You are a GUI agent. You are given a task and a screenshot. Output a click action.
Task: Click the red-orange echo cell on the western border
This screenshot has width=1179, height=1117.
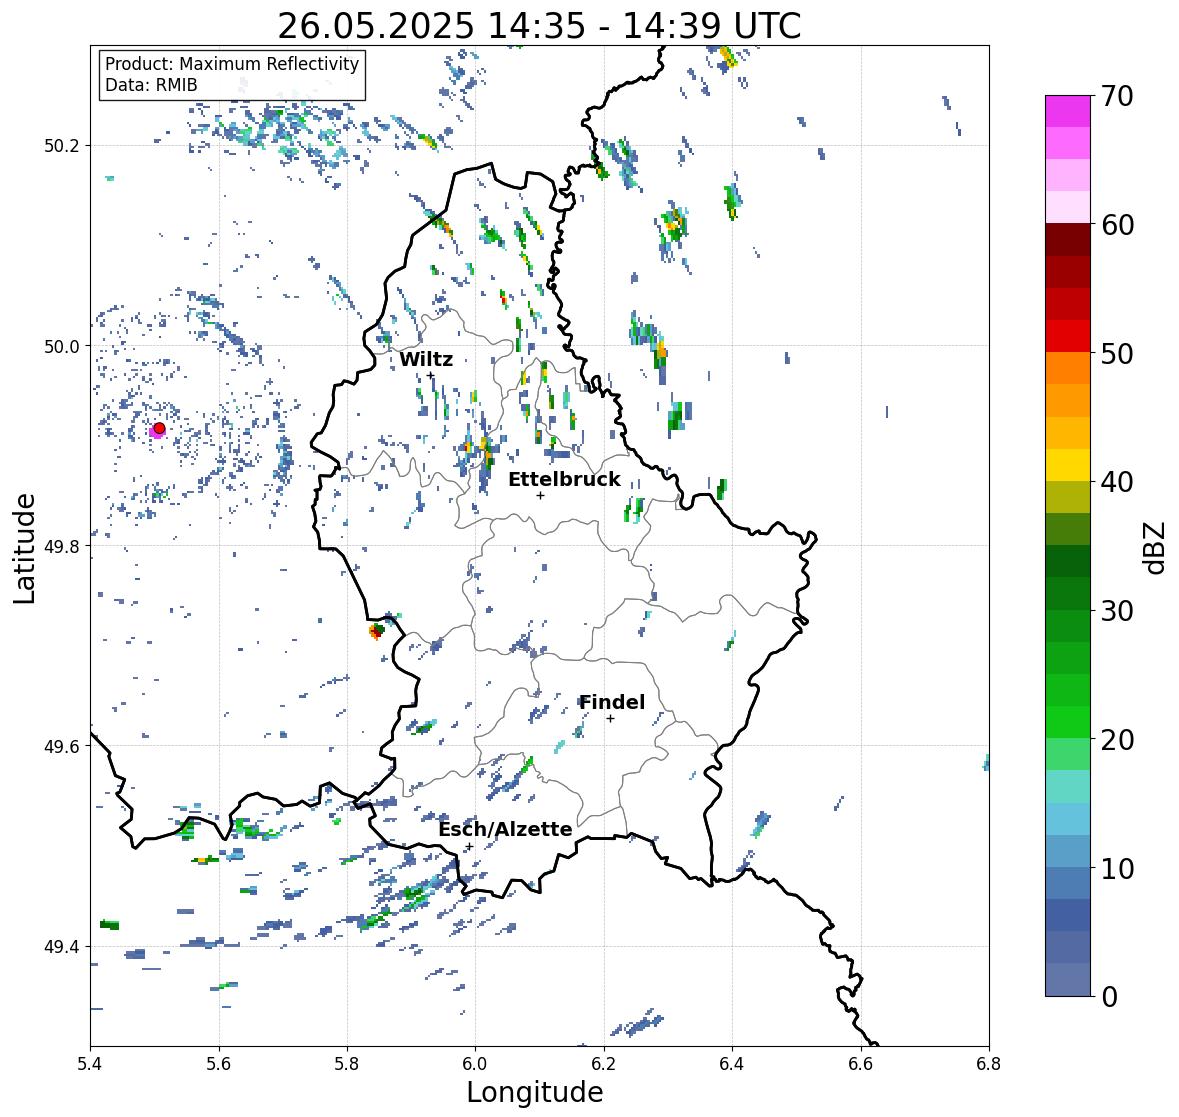tap(376, 631)
